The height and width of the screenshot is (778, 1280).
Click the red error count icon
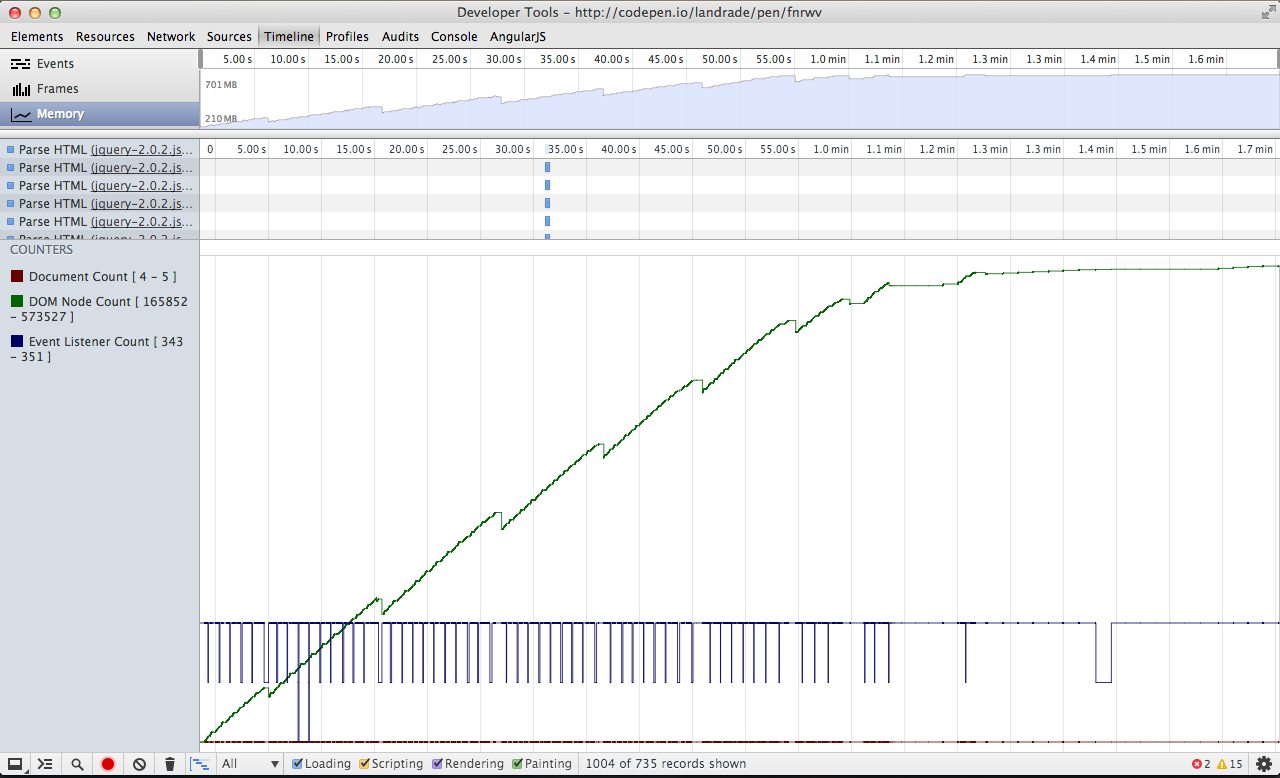(x=1197, y=764)
